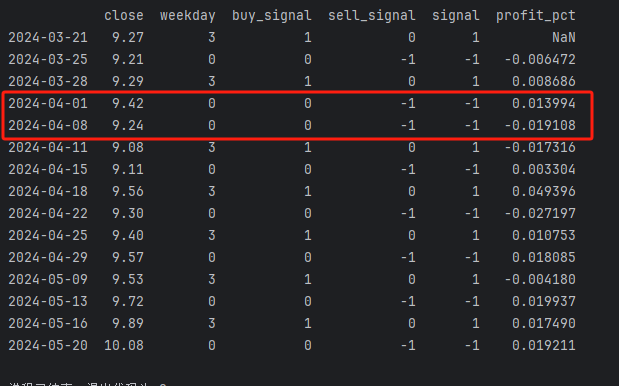619x386 pixels.
Task: Click the date 2024-04-08
Action: click(x=48, y=126)
